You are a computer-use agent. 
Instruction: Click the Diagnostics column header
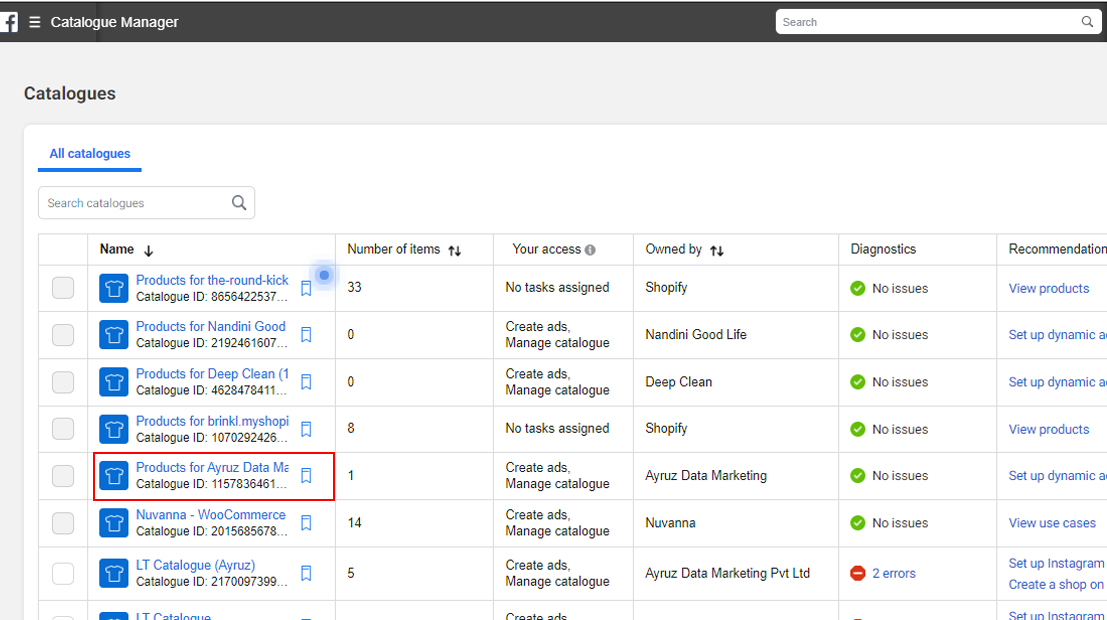(882, 249)
